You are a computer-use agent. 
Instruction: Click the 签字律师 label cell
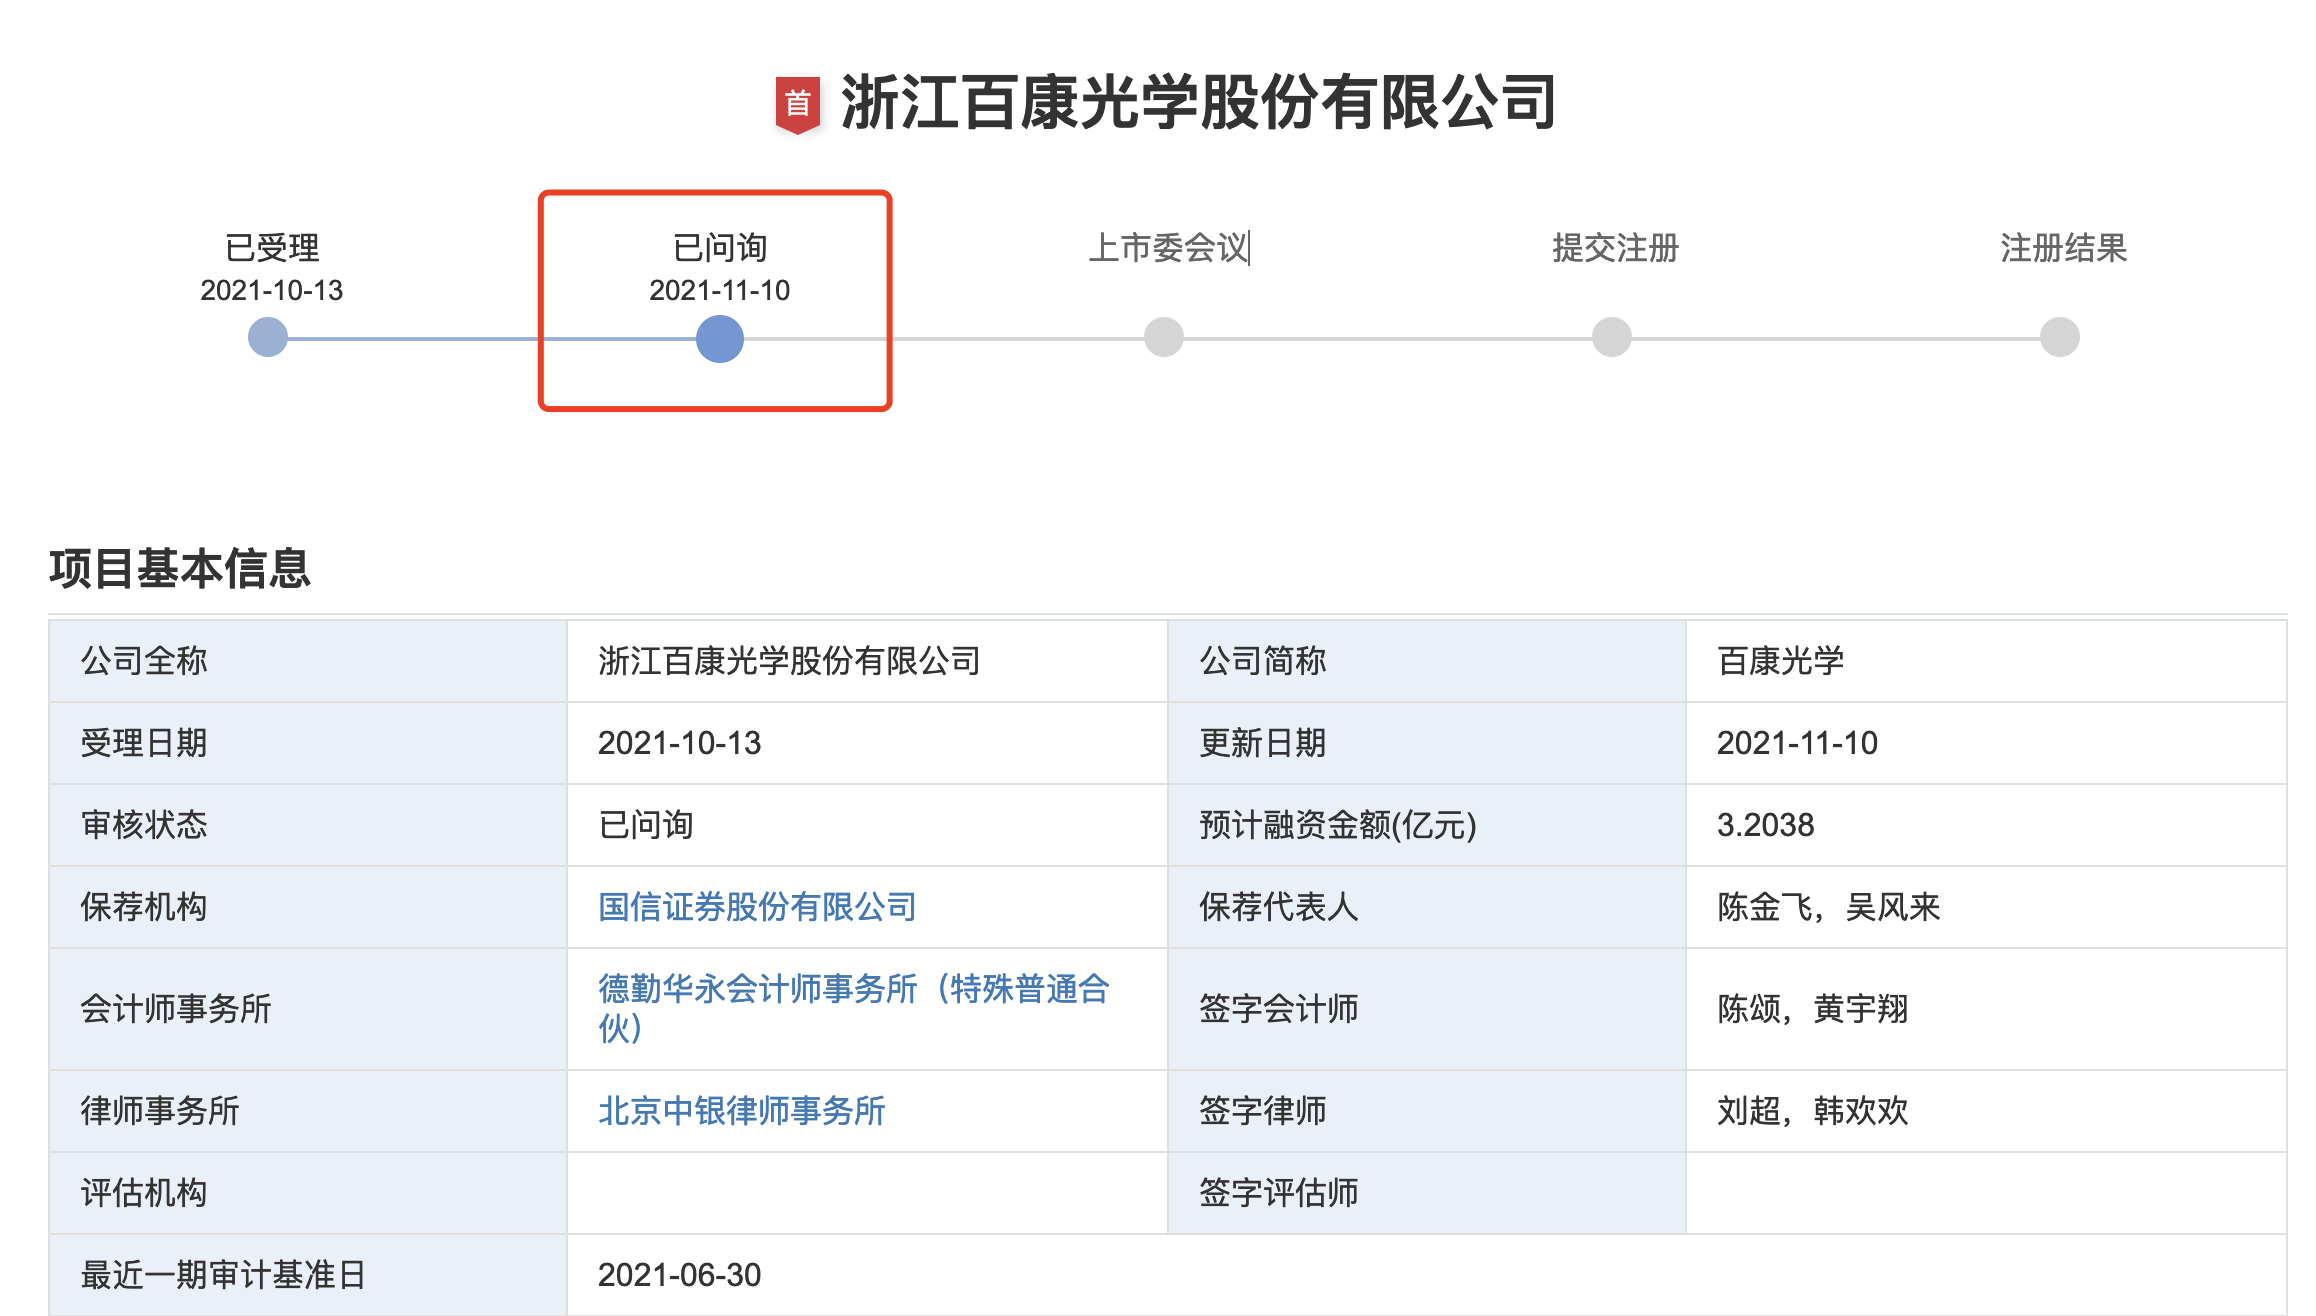point(1427,1111)
